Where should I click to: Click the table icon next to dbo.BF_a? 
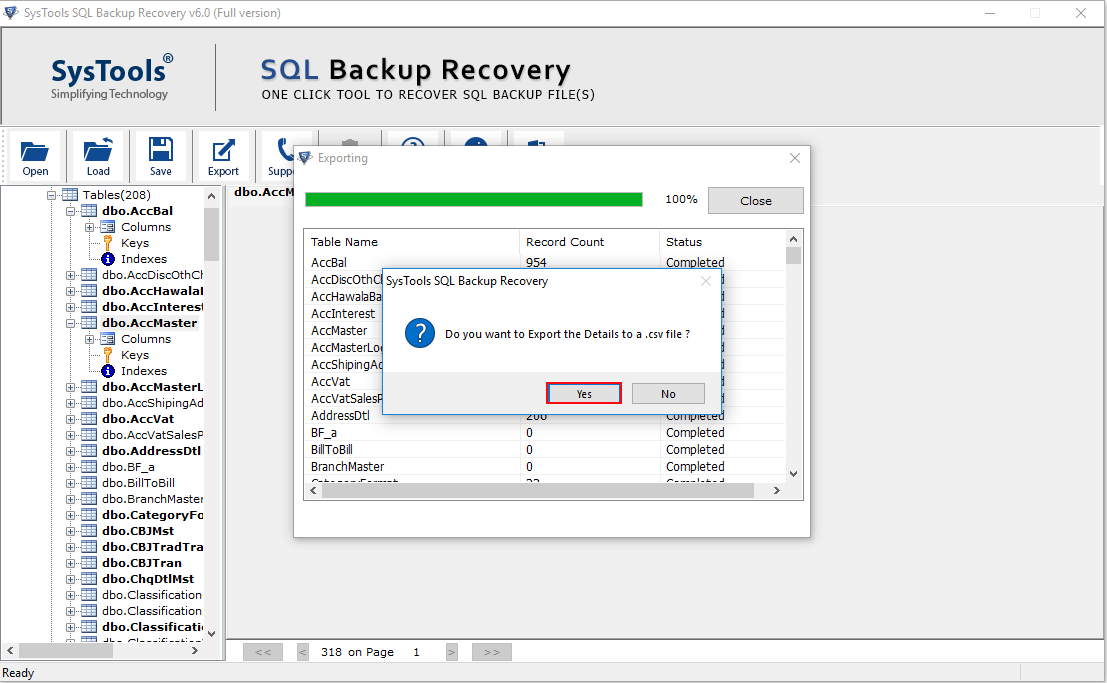pyautogui.click(x=89, y=467)
